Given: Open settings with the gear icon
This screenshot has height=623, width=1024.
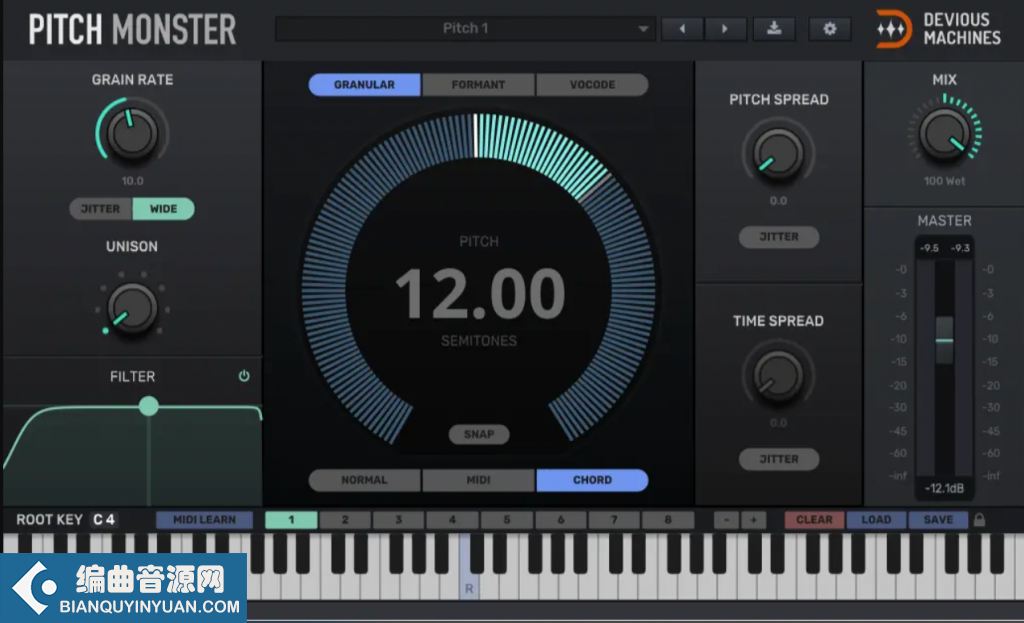Looking at the screenshot, I should pyautogui.click(x=829, y=29).
